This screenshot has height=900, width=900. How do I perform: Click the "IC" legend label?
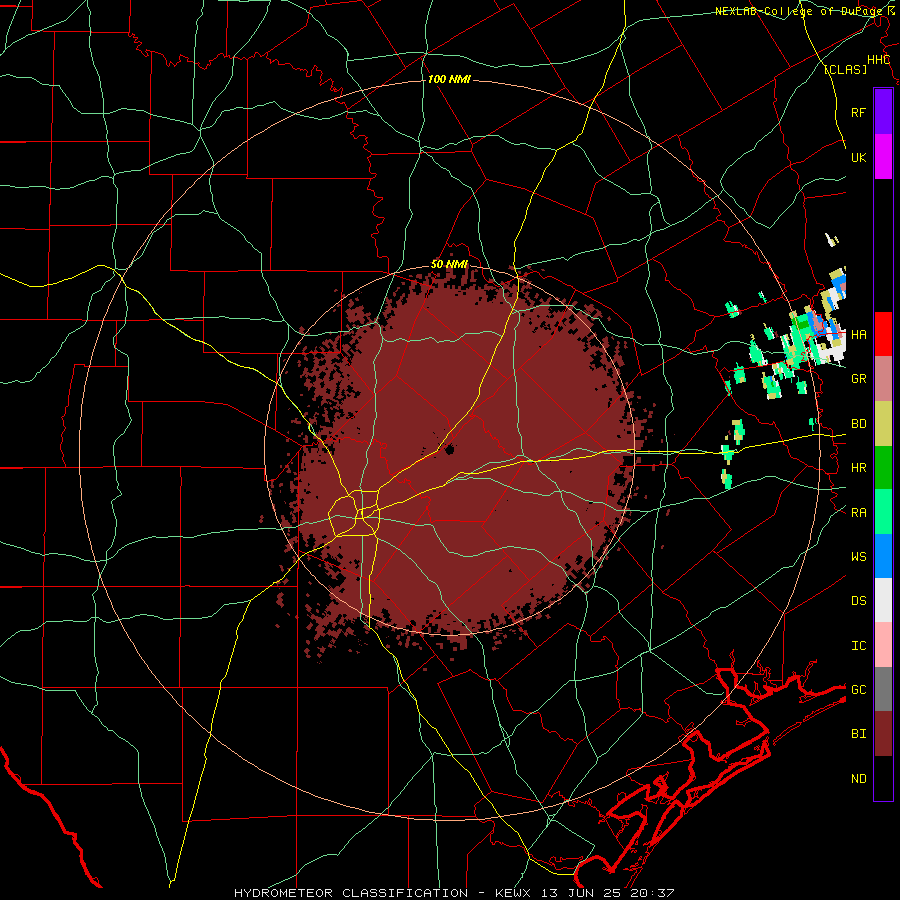(858, 646)
